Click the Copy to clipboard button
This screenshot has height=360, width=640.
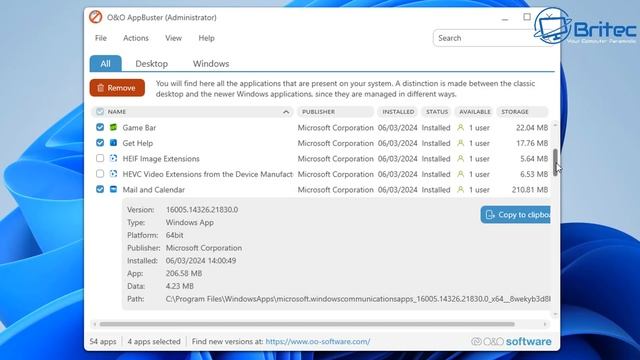point(516,215)
